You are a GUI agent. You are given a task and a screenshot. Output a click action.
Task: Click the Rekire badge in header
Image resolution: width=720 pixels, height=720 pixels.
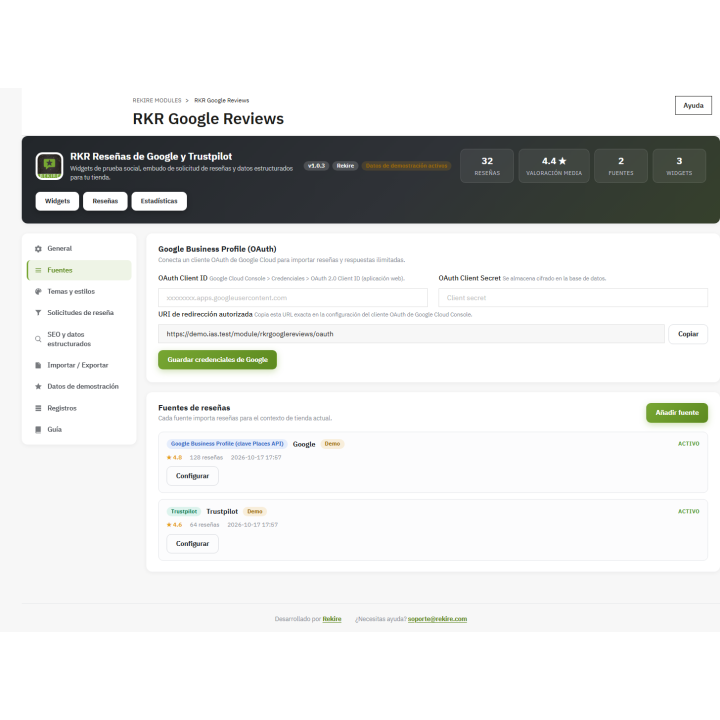click(x=345, y=166)
